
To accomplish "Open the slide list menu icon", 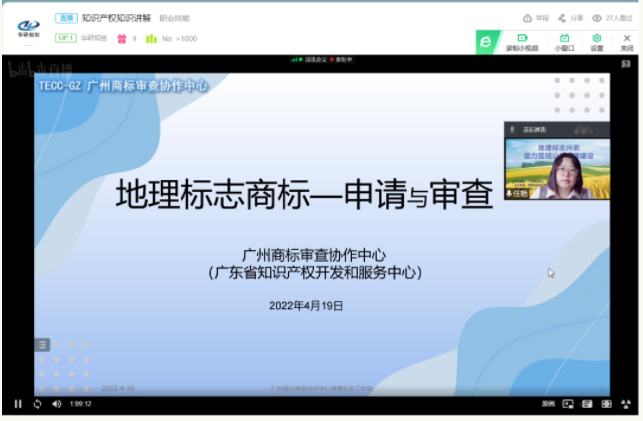I will tap(42, 343).
